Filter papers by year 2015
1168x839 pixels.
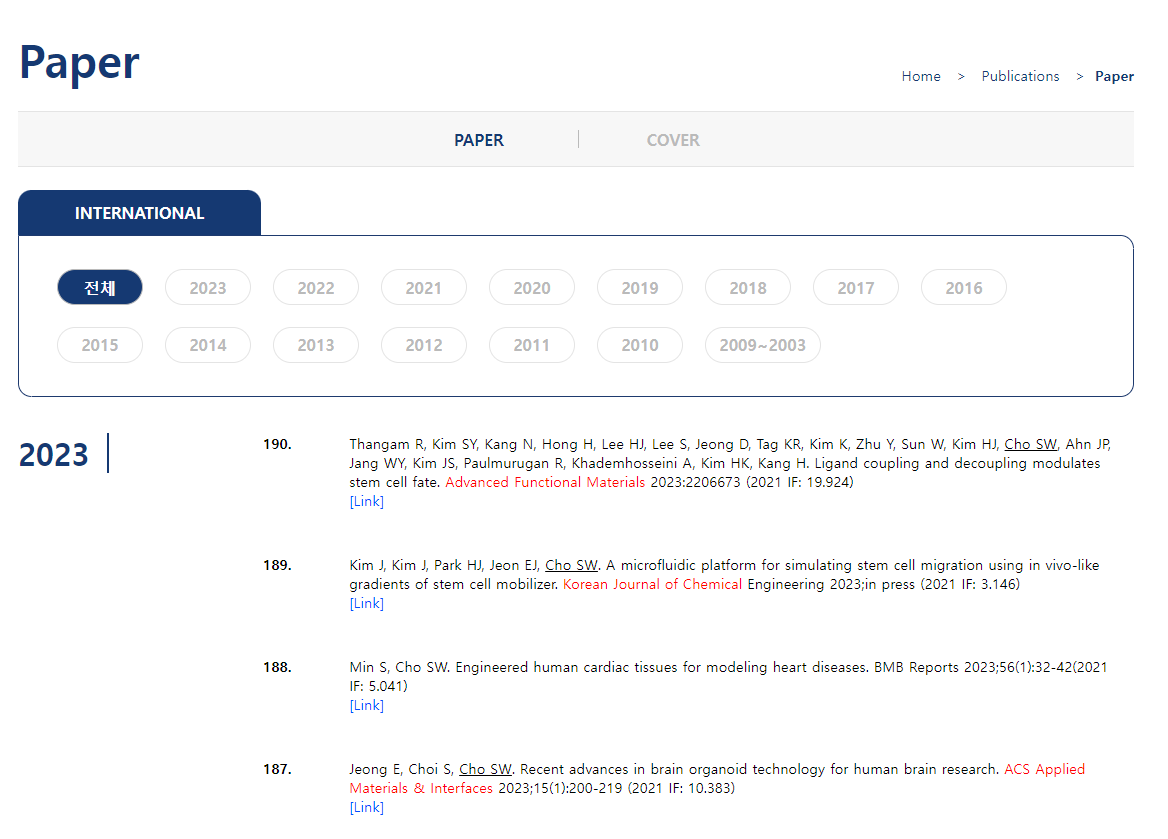point(100,344)
